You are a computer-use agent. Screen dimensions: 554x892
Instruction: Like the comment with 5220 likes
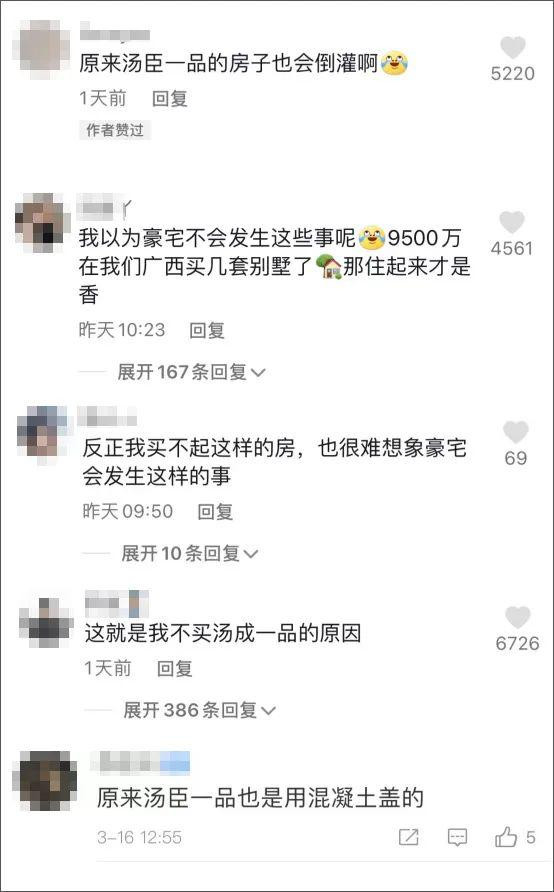tap(512, 48)
